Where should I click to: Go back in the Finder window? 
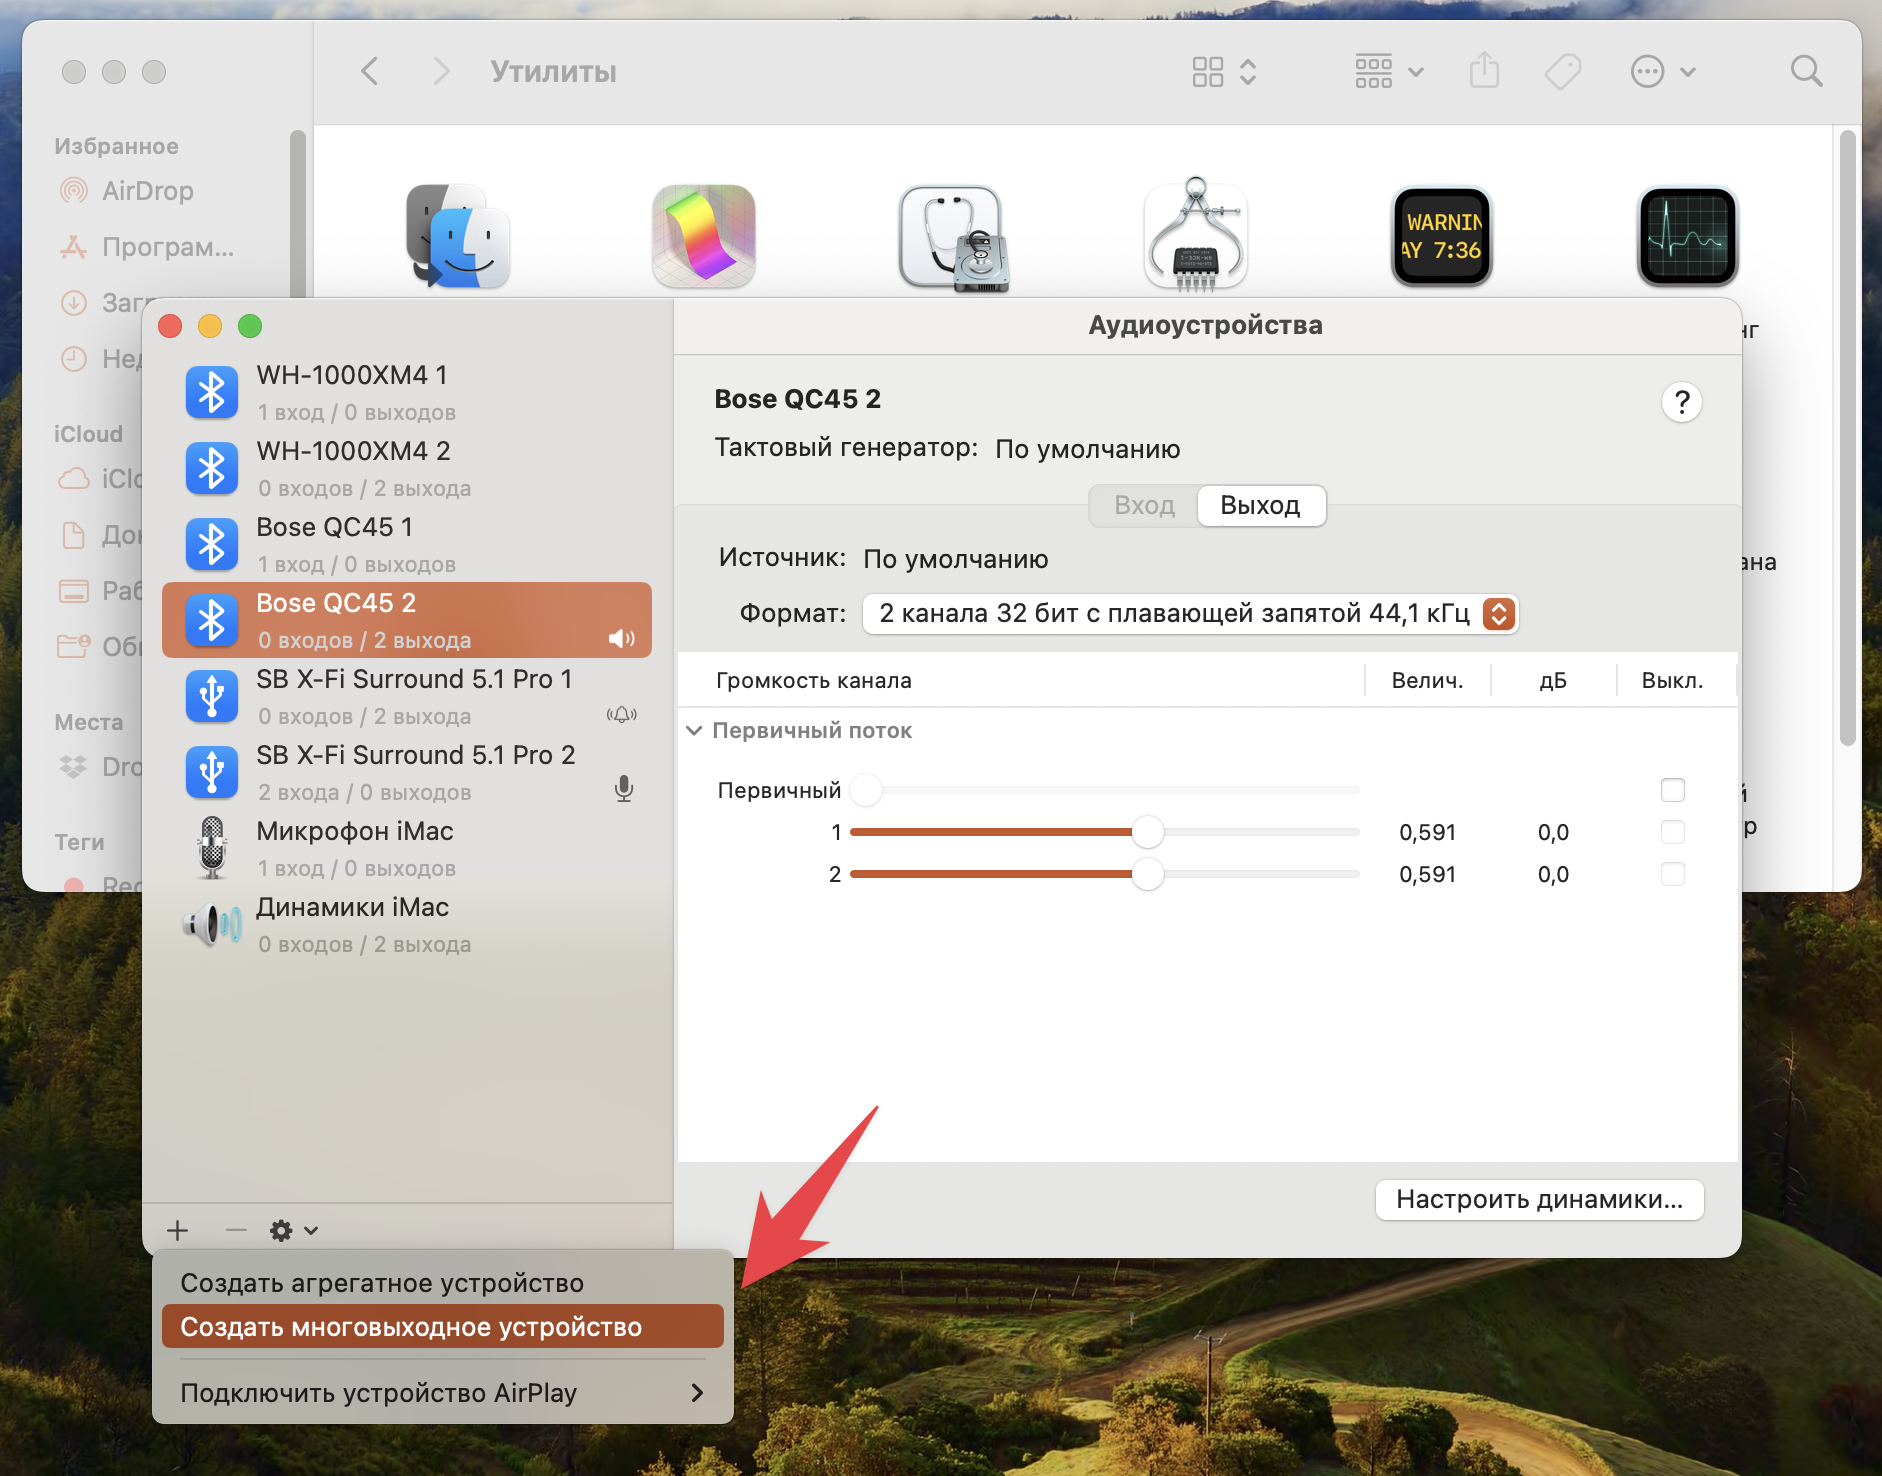pos(370,71)
